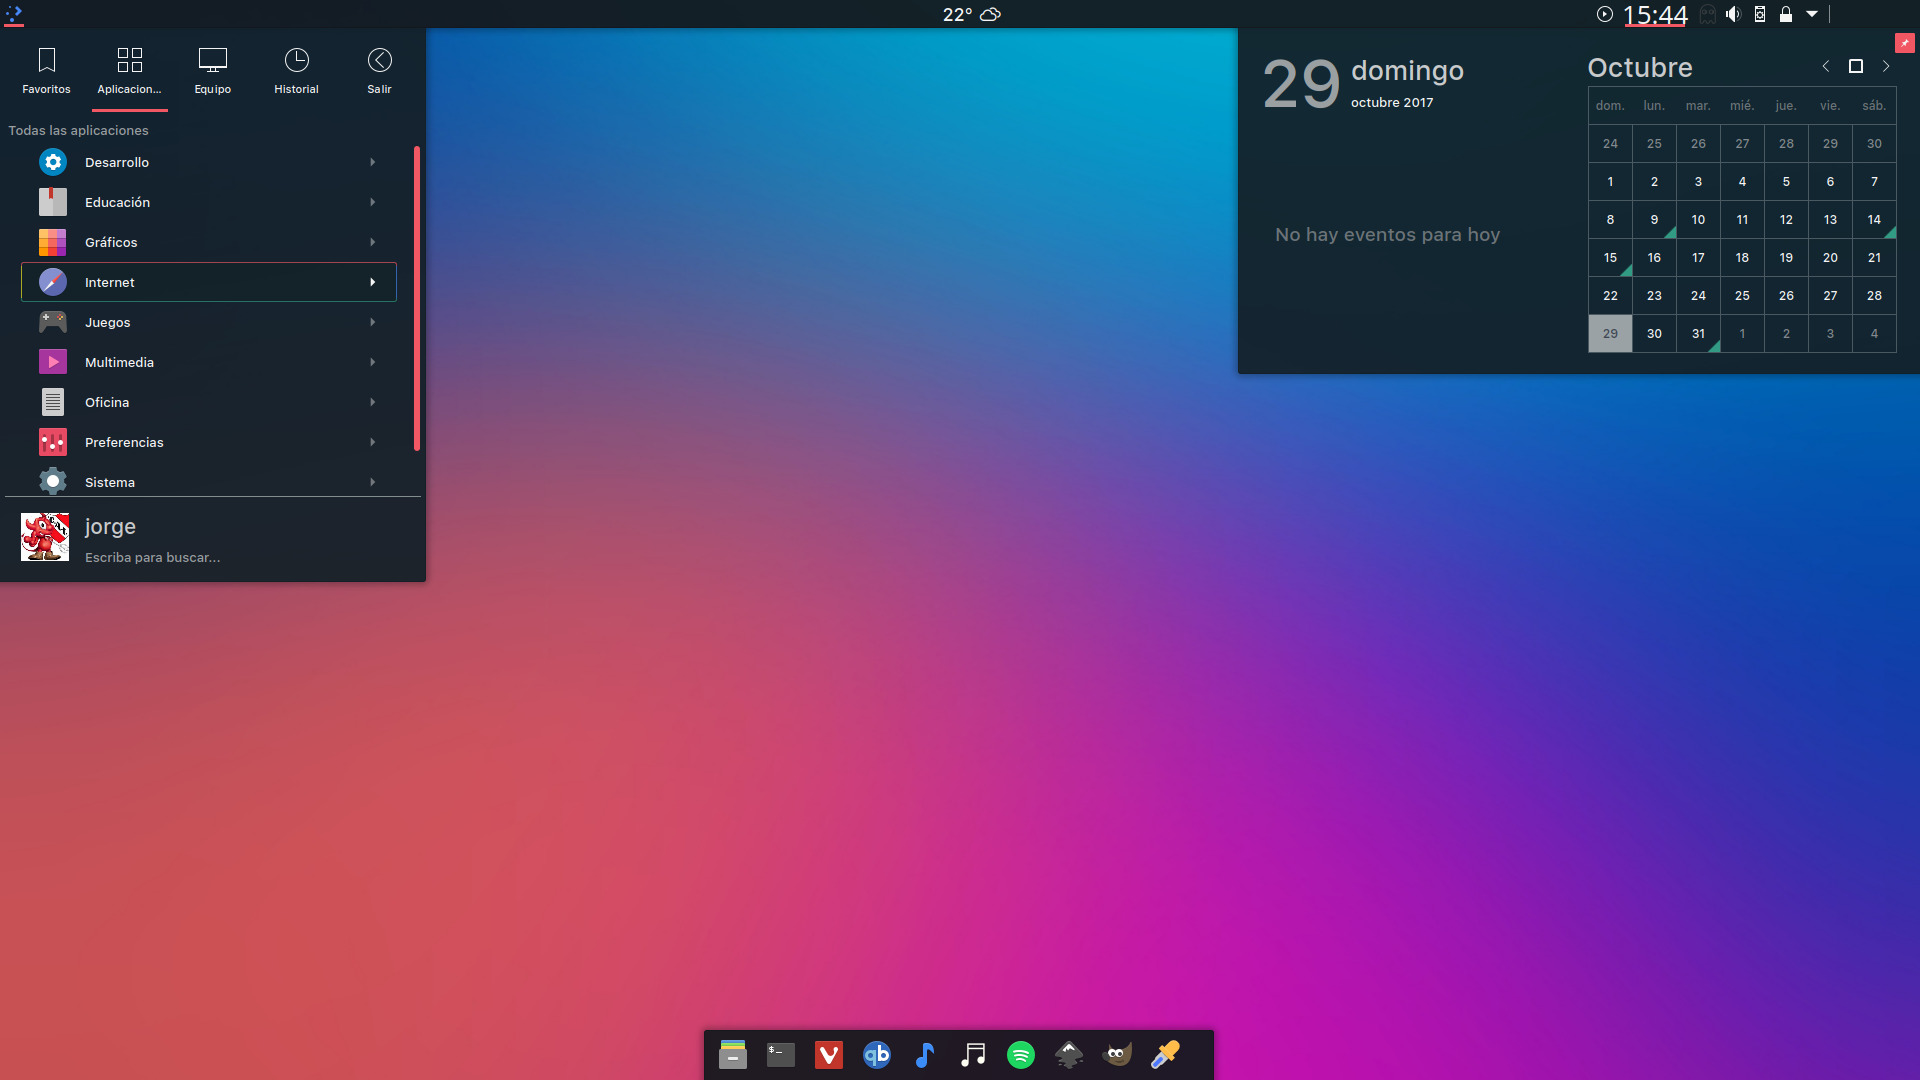The height and width of the screenshot is (1080, 1920).
Task: Expand the Oficina category
Action: pyautogui.click(x=208, y=402)
